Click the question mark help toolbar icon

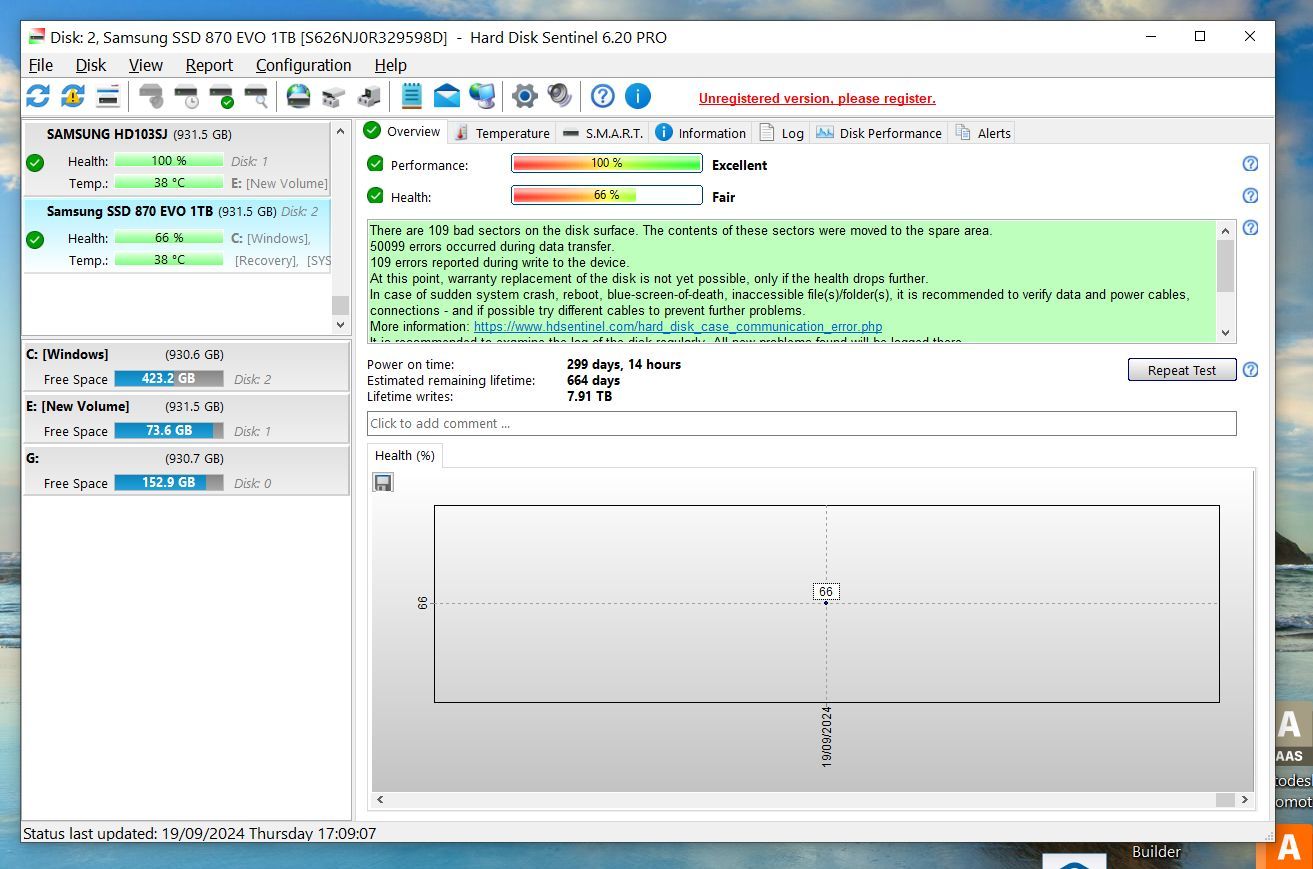coord(602,96)
